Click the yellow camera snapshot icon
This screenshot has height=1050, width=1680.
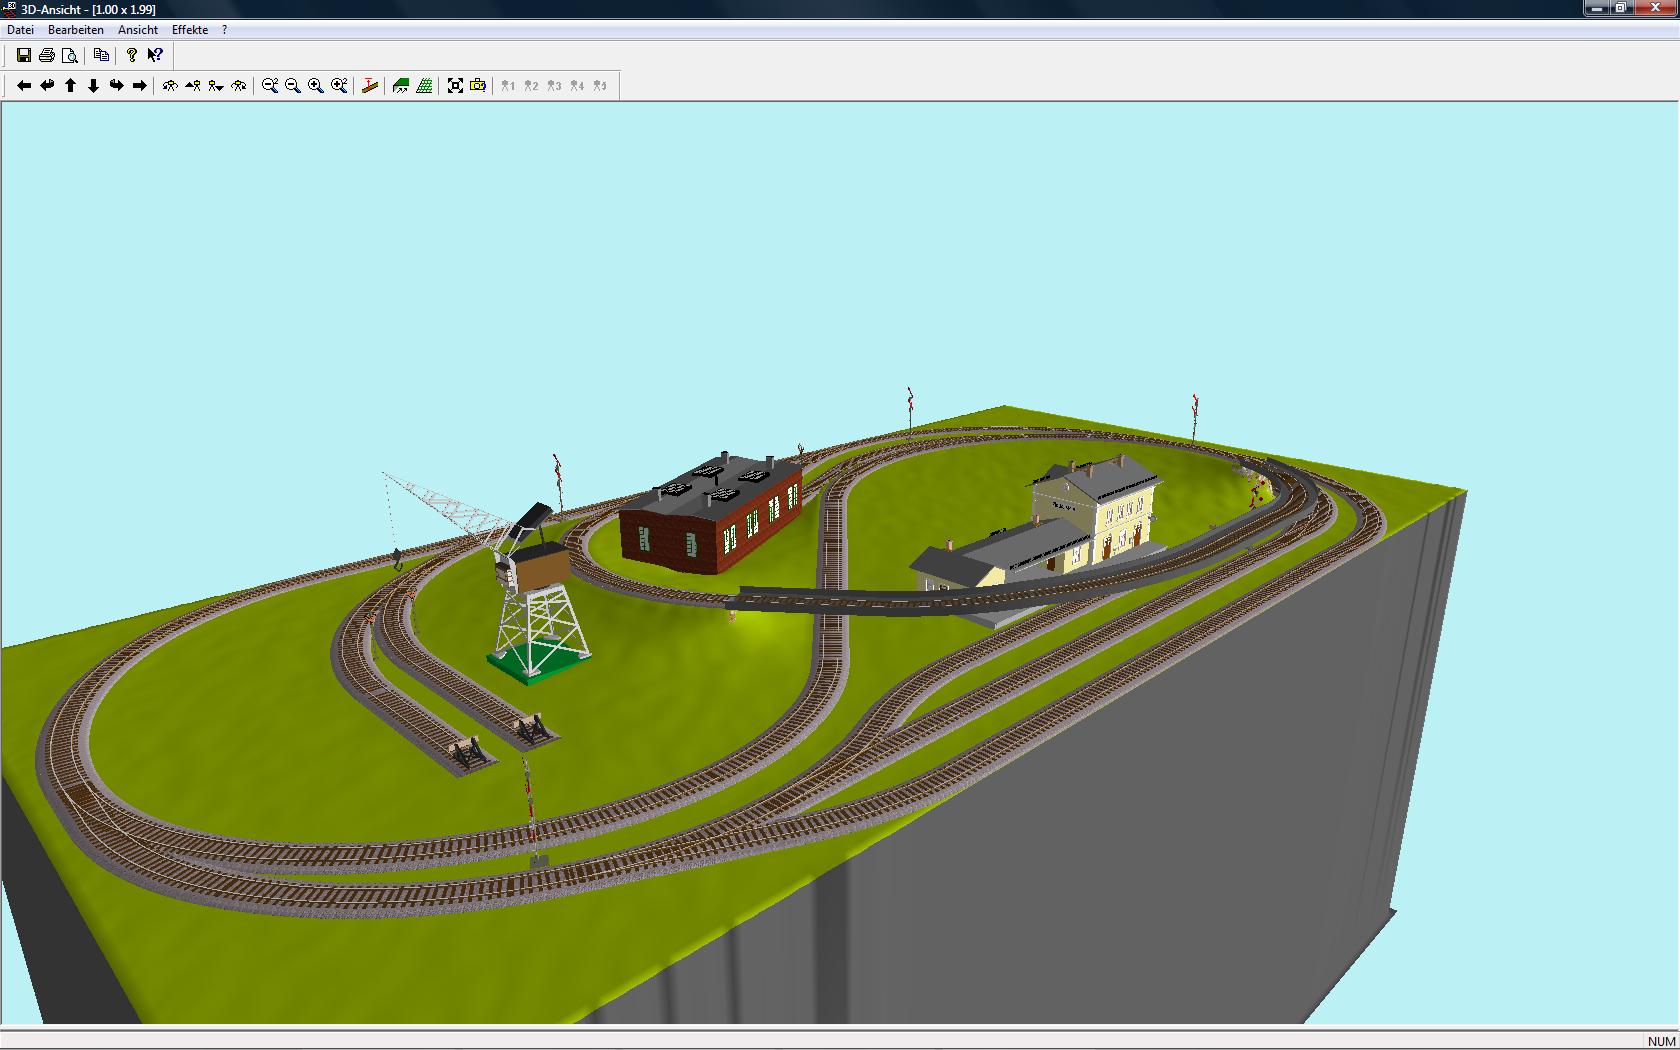point(478,86)
